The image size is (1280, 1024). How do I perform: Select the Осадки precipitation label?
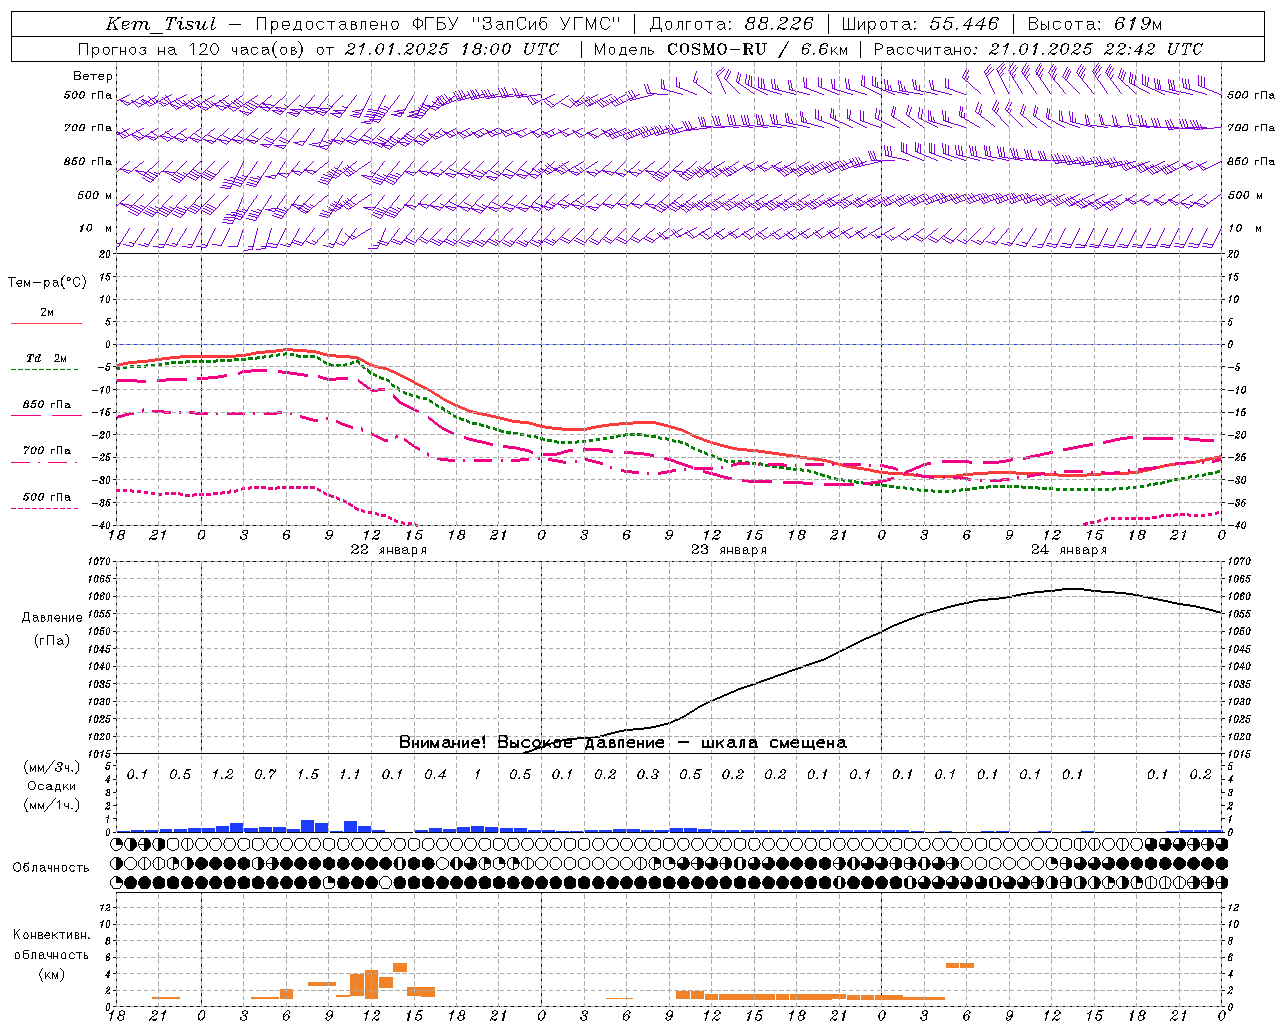(x=52, y=786)
